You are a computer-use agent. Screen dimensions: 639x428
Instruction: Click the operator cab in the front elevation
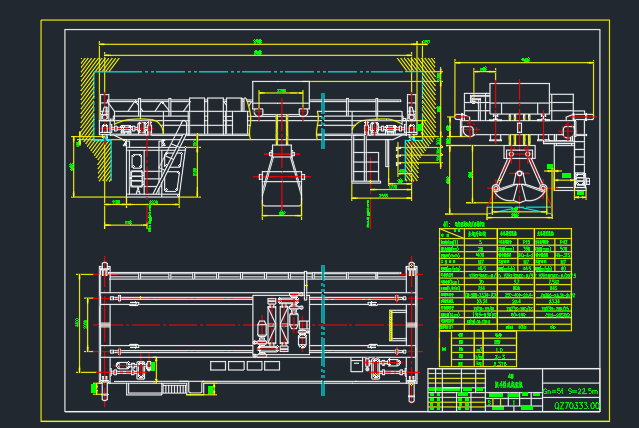(154, 170)
